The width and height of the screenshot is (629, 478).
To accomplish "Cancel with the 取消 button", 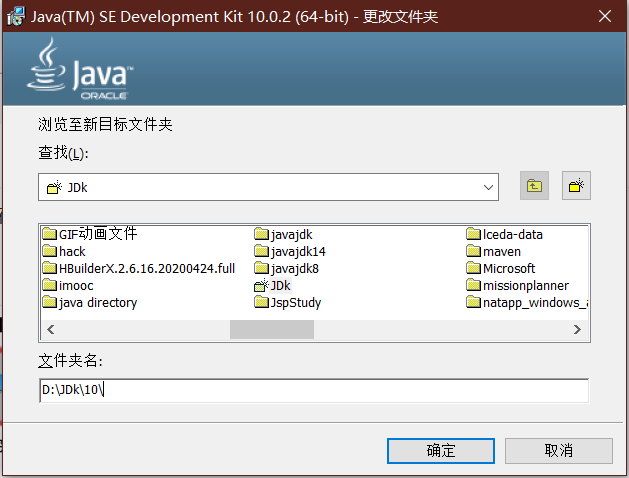I will click(x=558, y=451).
